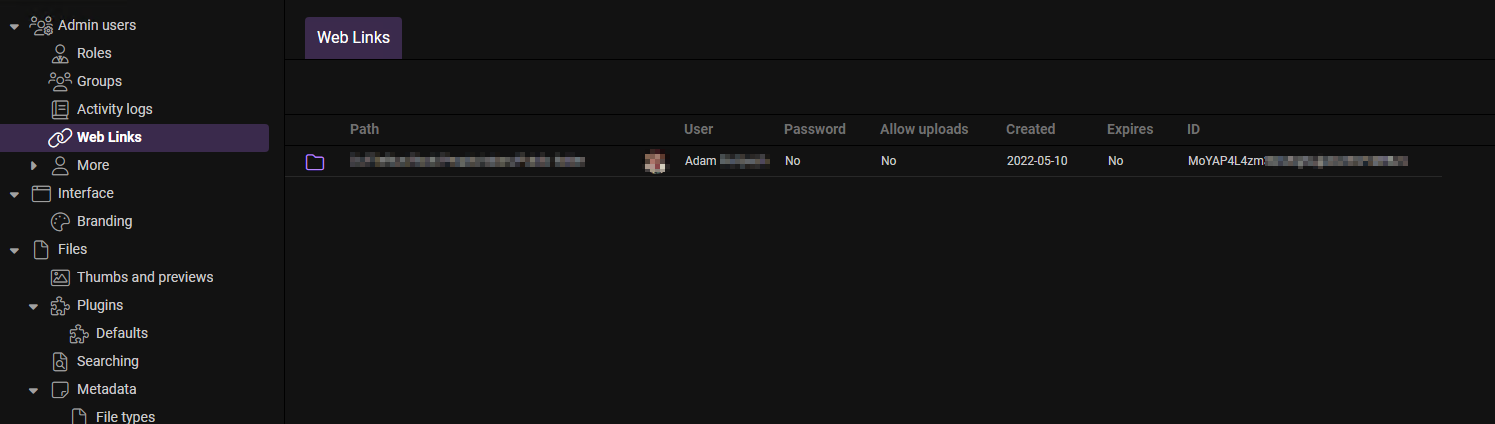Click user Adam's avatar thumbnail
Viewport: 1495px width, 424px height.
click(x=656, y=161)
